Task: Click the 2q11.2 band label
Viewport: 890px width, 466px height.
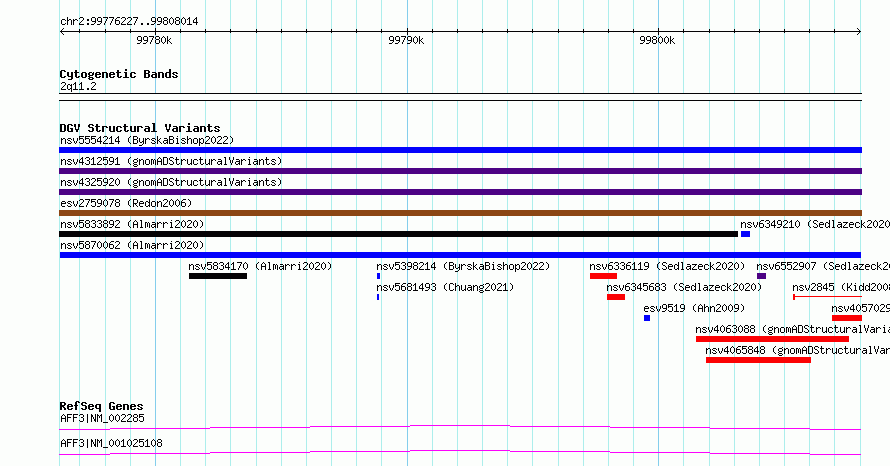Action: (x=78, y=86)
